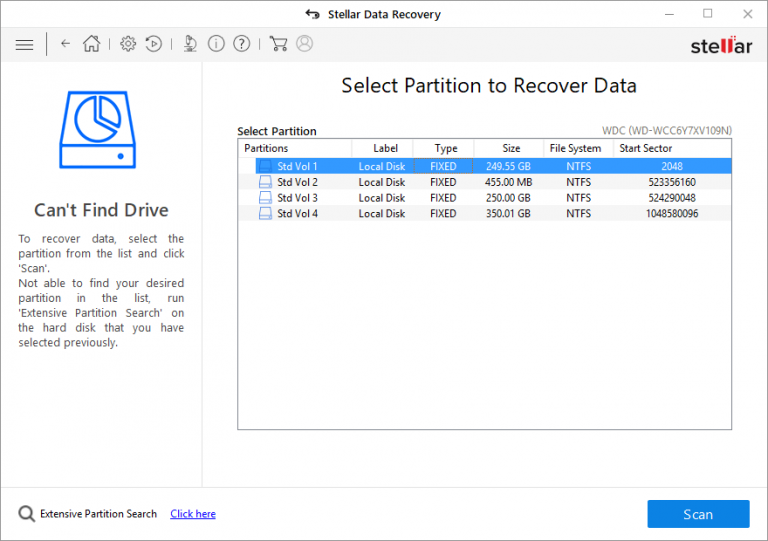Sort by the Size column header

pos(511,148)
